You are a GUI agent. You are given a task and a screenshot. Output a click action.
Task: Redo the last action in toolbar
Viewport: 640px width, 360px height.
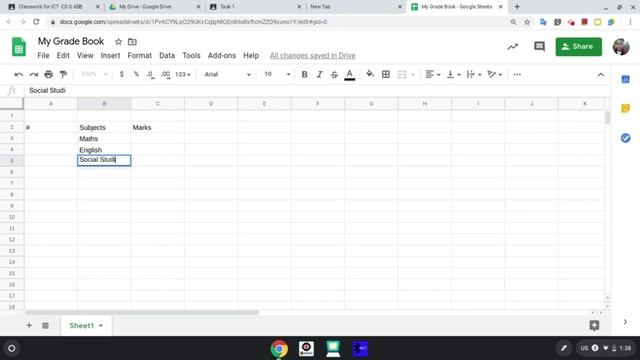coord(34,74)
